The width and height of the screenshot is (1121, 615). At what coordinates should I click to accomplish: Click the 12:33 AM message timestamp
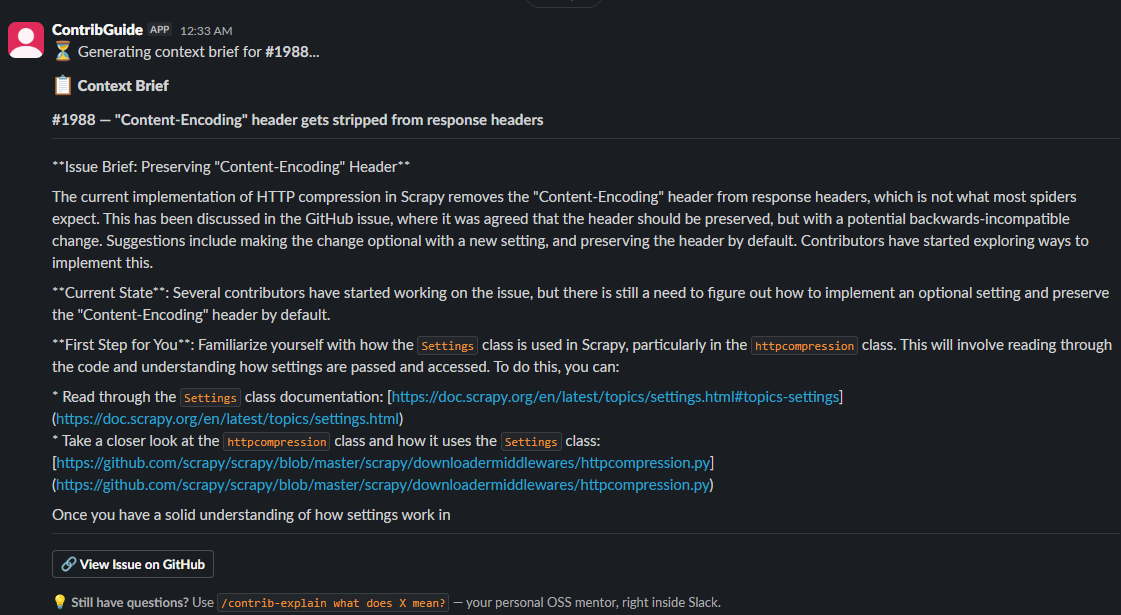click(206, 31)
